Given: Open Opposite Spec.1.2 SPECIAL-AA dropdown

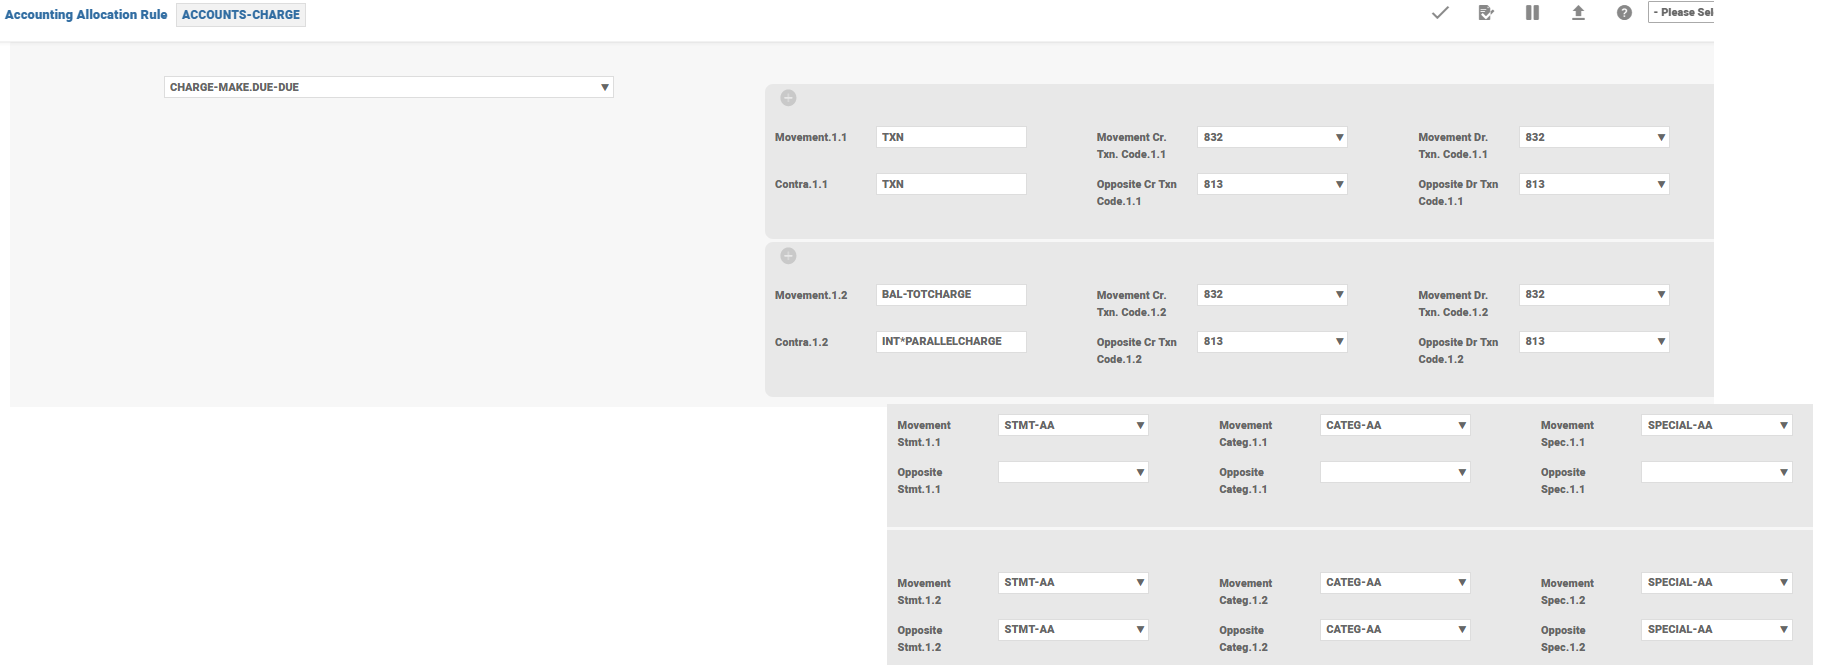Looking at the screenshot, I should [1716, 630].
